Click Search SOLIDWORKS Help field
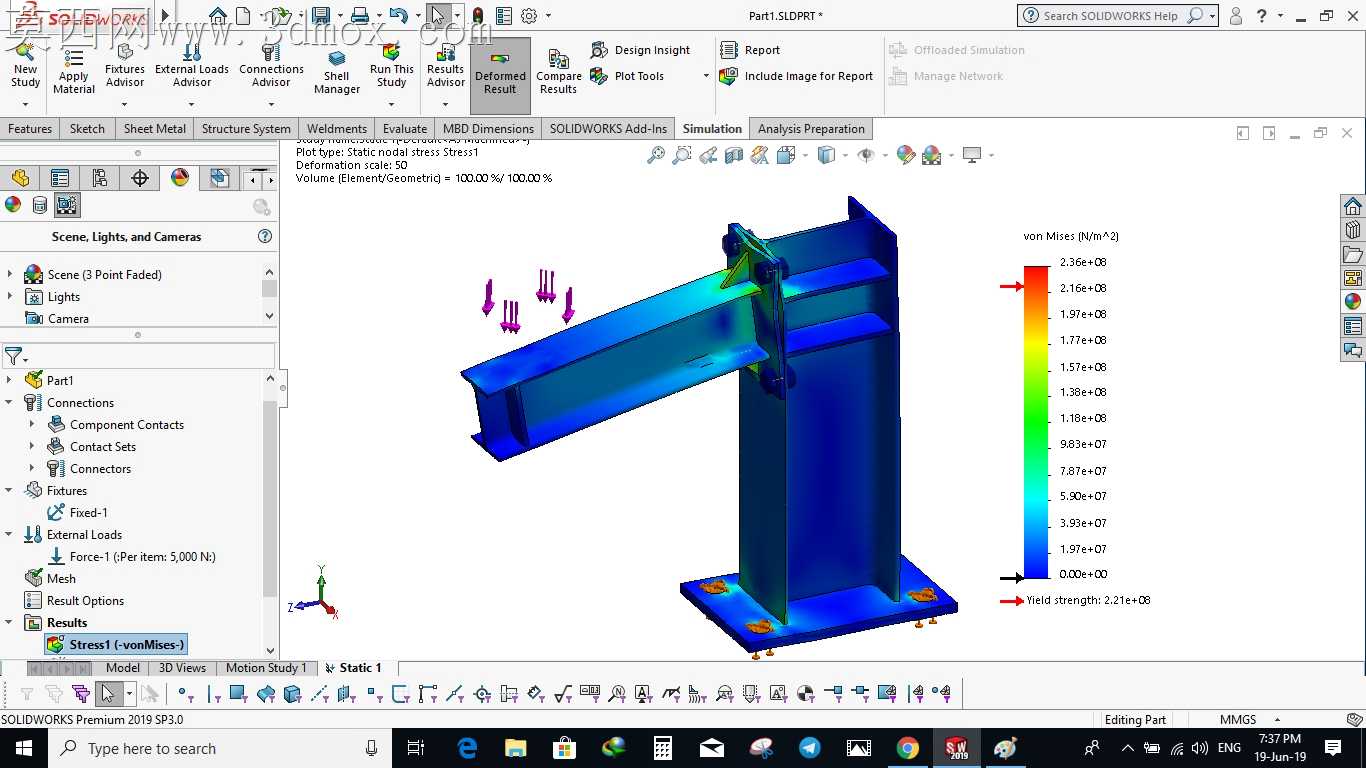 [1111, 15]
